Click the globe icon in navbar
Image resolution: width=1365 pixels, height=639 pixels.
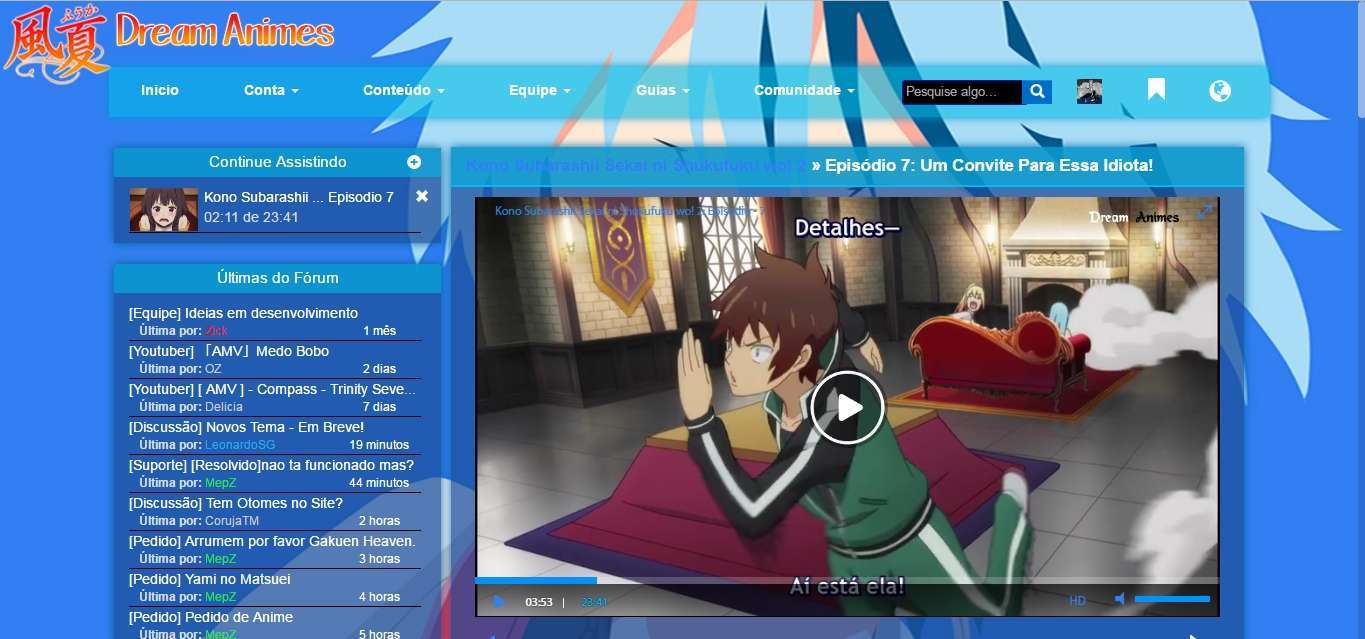(1219, 91)
